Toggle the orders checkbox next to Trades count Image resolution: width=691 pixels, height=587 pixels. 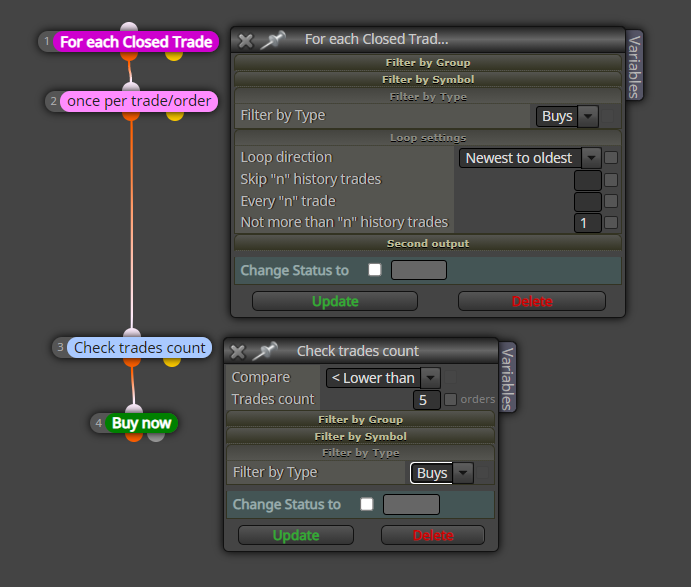pos(450,399)
